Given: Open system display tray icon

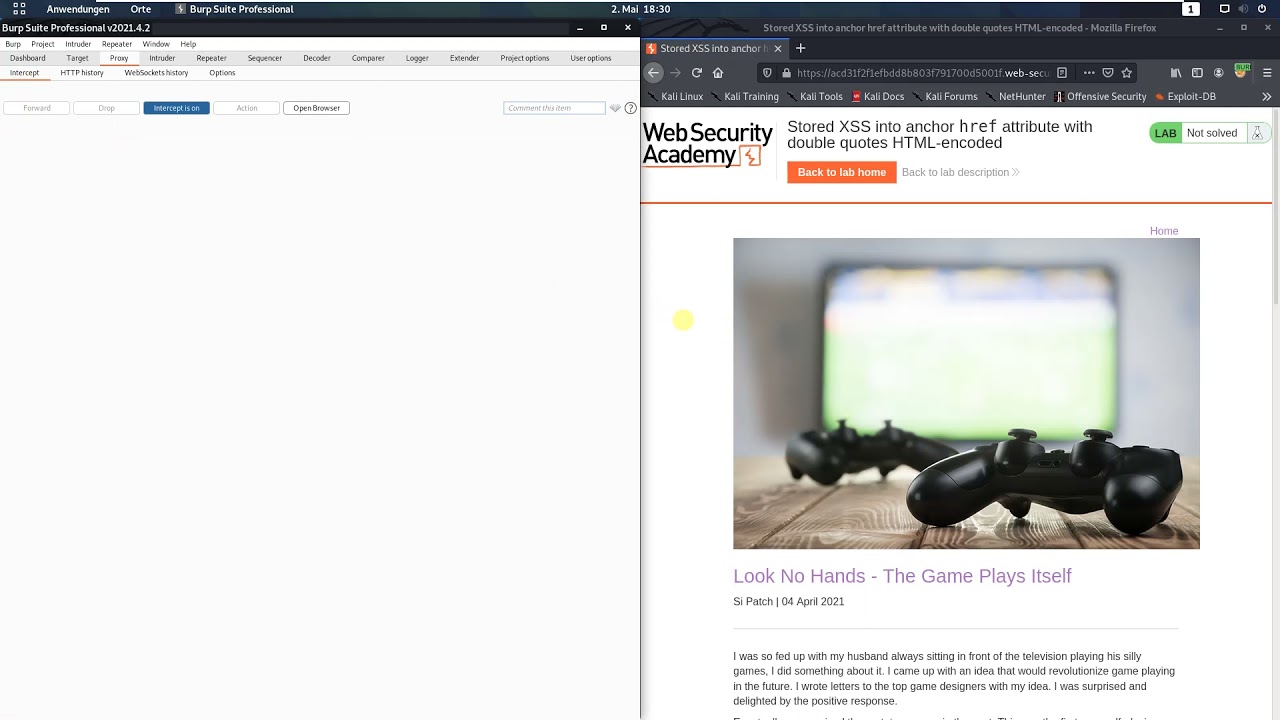Looking at the screenshot, I should pos(1224,9).
